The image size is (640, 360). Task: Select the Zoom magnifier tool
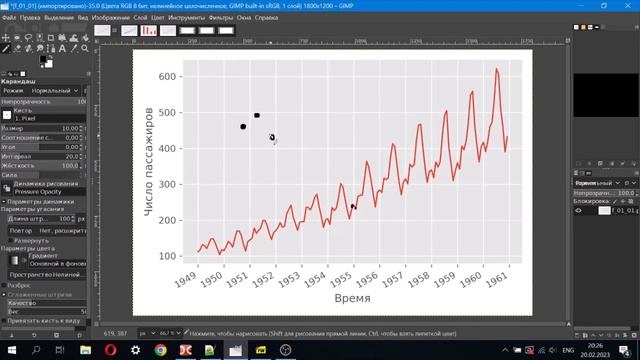tap(85, 49)
